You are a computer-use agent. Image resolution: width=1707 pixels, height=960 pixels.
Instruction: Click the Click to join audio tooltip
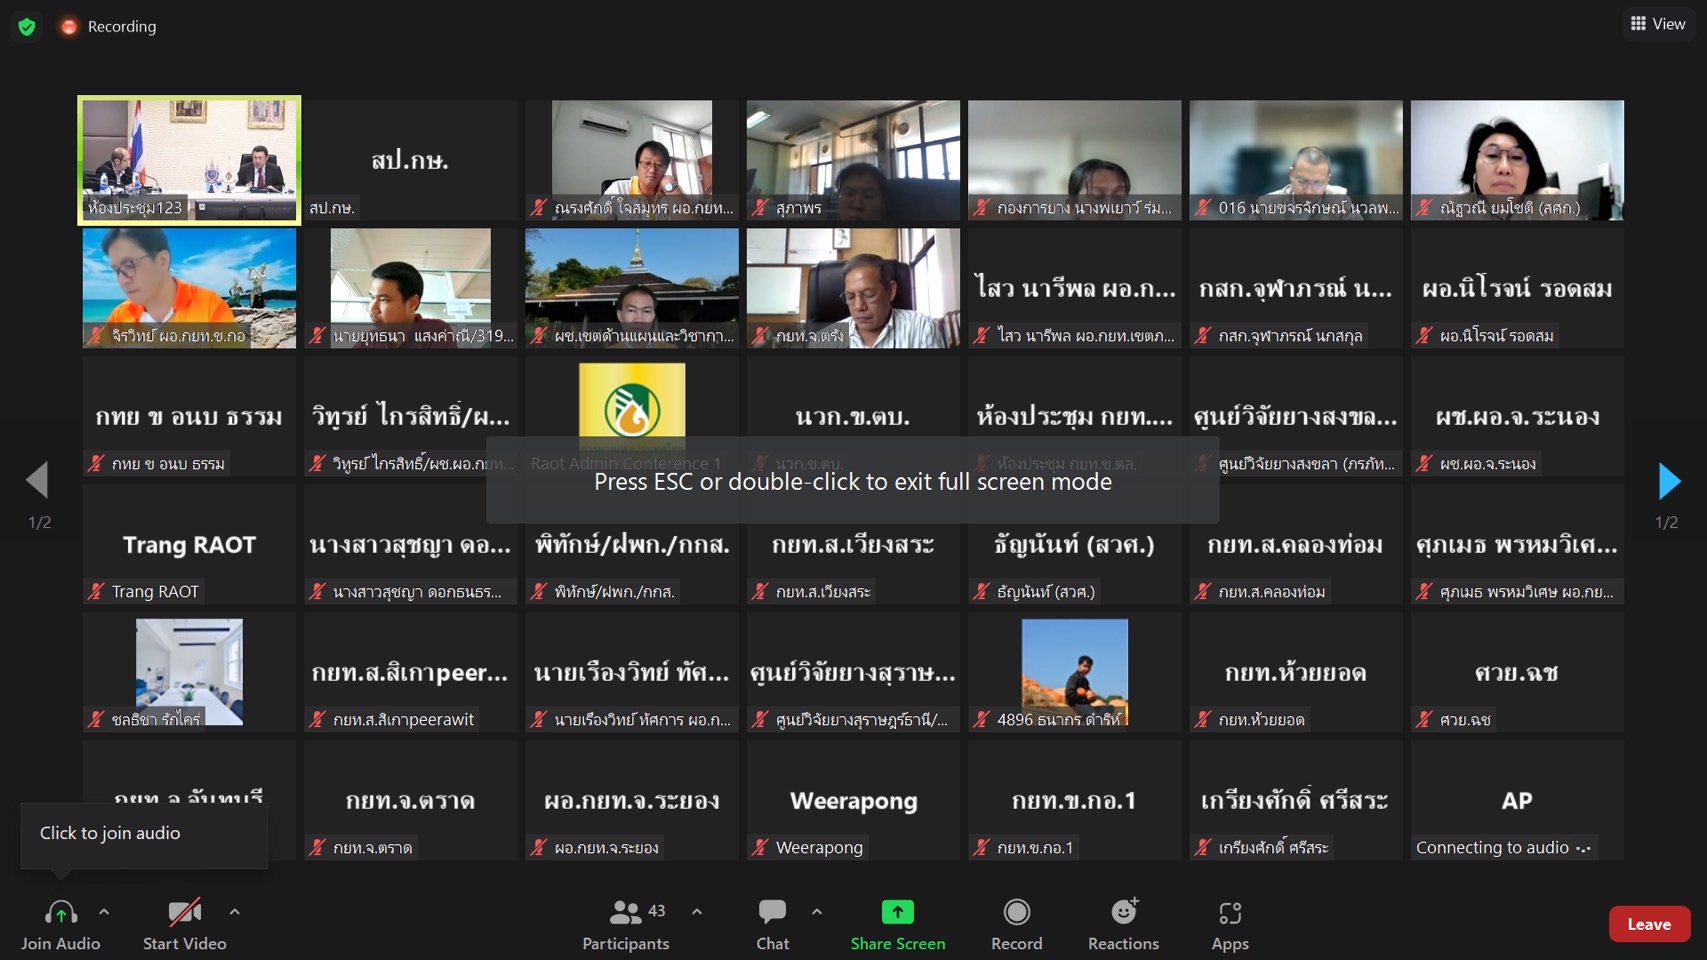(x=143, y=834)
